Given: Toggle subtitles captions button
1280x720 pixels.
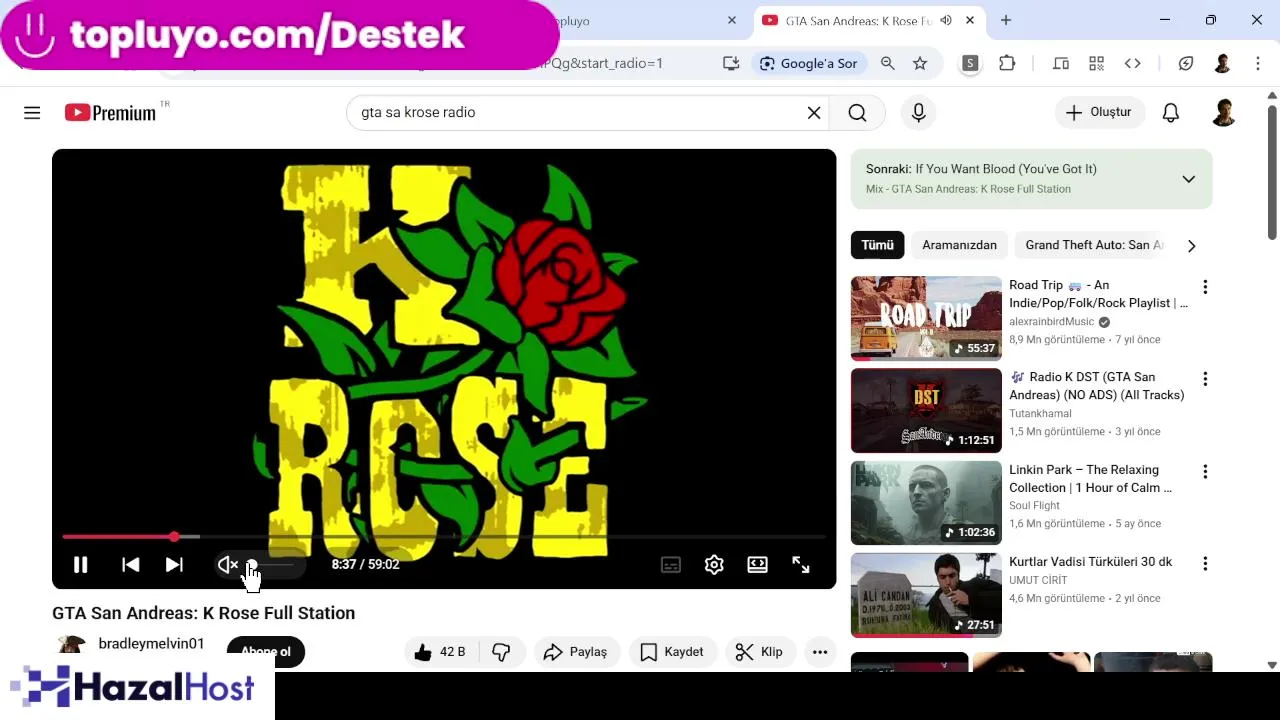Looking at the screenshot, I should tap(671, 565).
